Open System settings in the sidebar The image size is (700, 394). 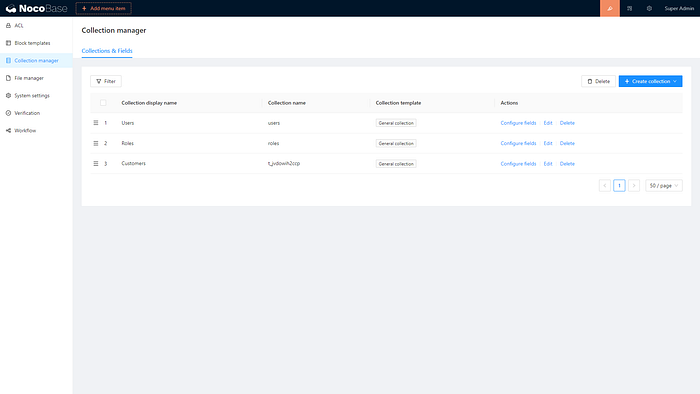coord(36,95)
